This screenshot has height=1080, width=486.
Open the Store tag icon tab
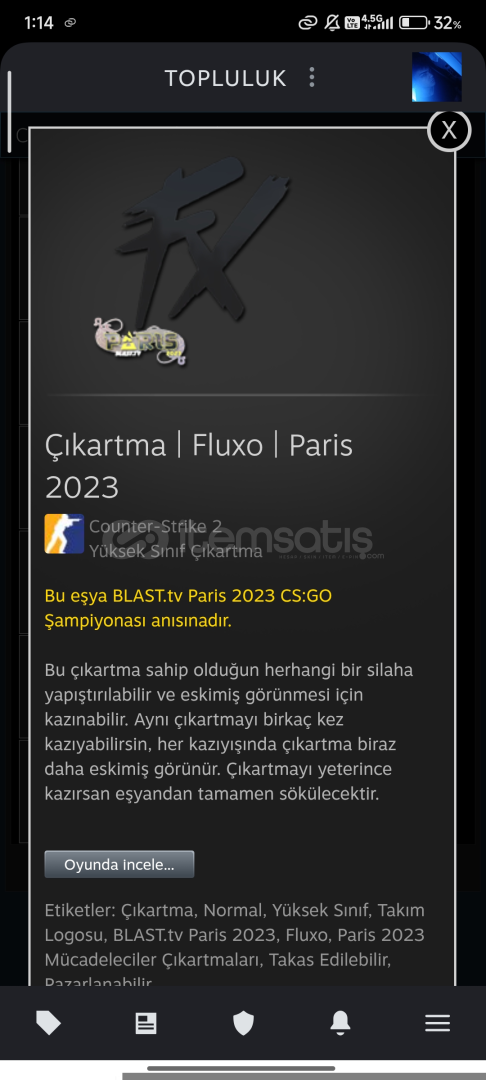coord(48,1023)
